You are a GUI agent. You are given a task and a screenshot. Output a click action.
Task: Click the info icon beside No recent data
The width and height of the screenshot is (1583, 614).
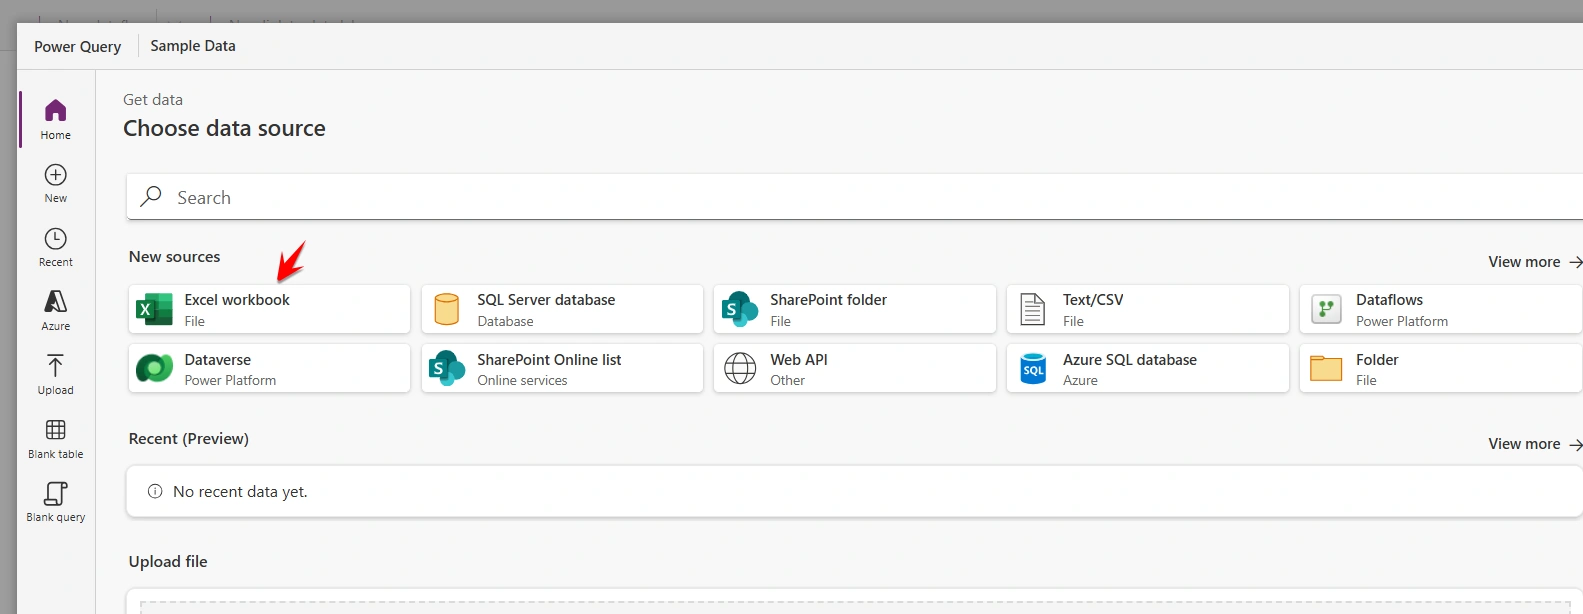(x=155, y=491)
